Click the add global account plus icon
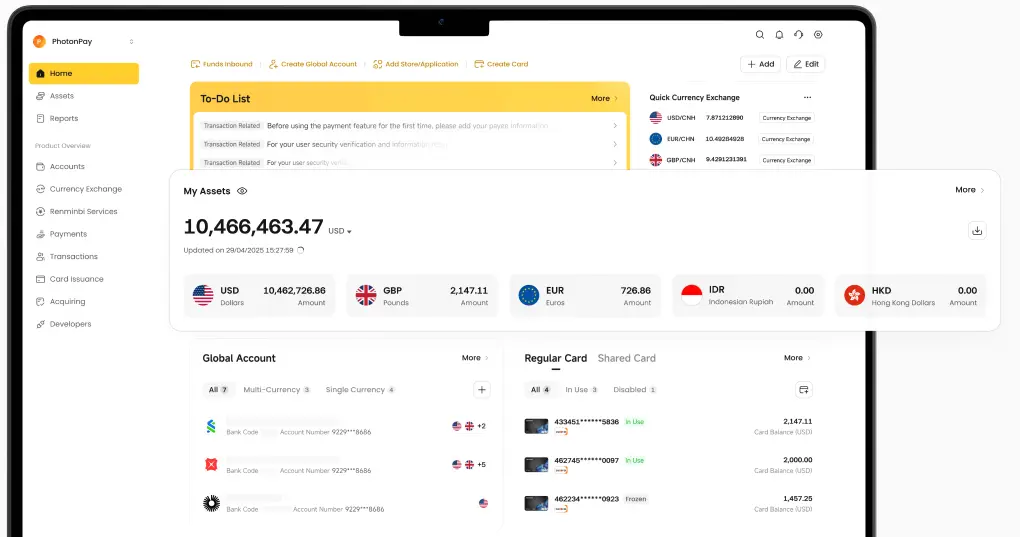 (x=481, y=390)
